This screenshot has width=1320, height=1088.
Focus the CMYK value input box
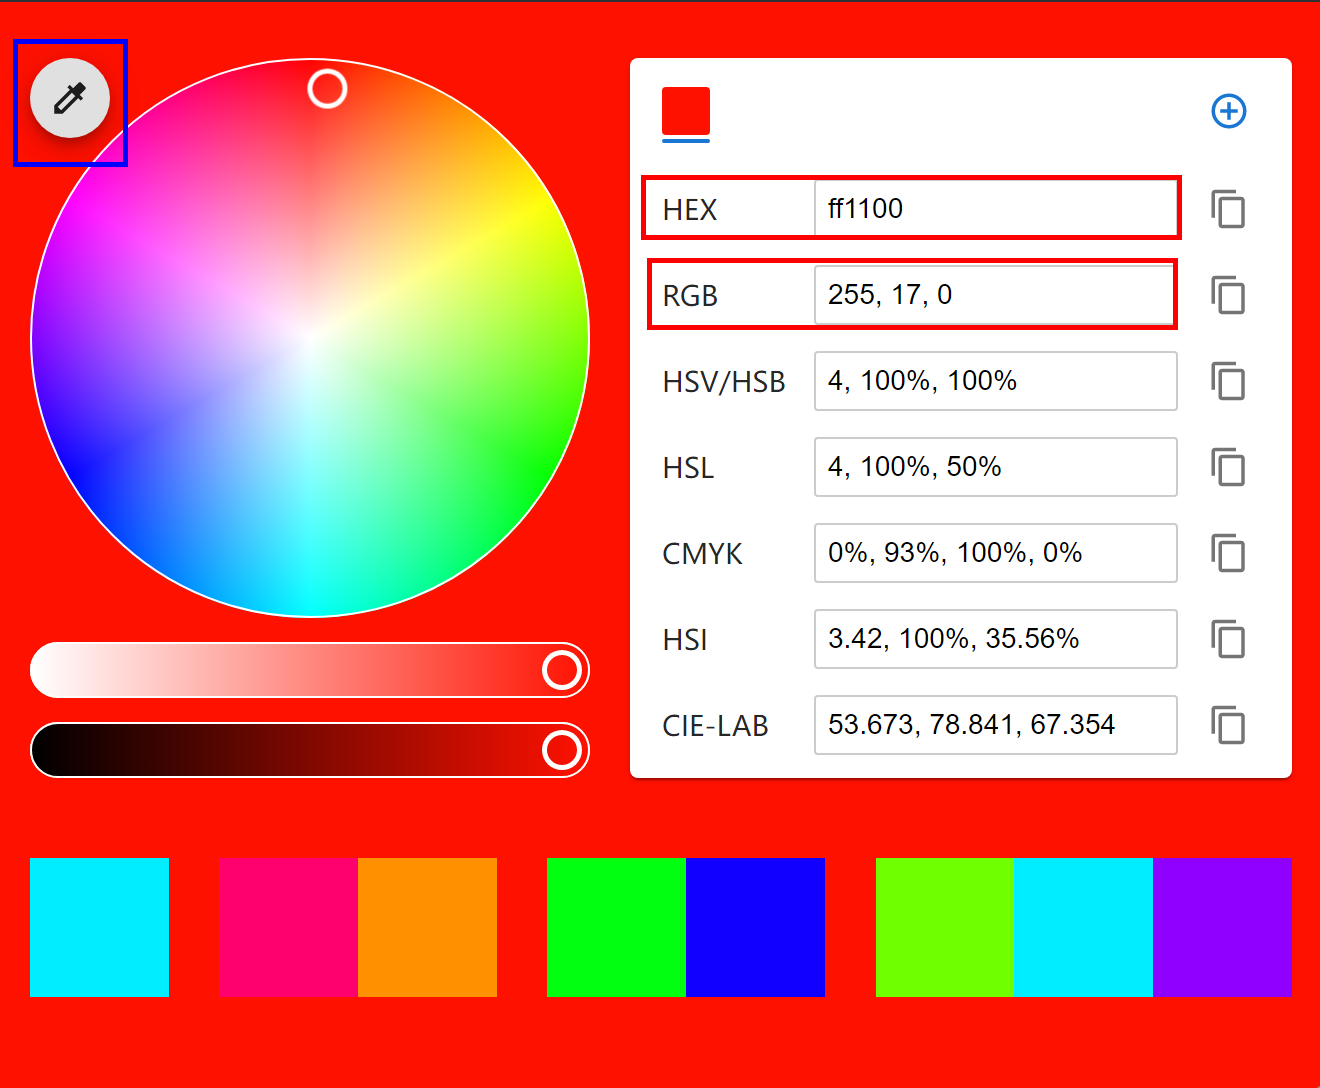995,553
